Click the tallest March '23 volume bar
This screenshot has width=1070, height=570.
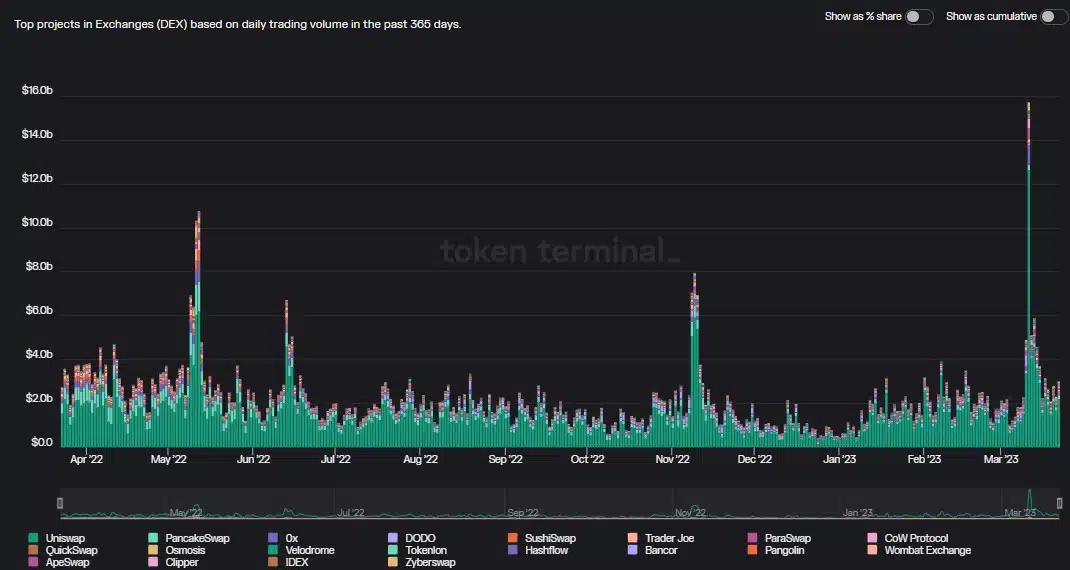(x=1028, y=273)
